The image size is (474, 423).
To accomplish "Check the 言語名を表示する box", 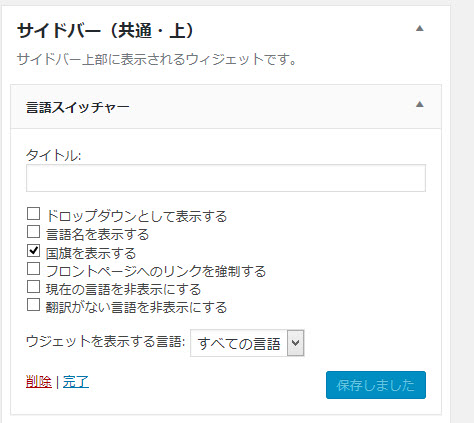I will pos(33,232).
